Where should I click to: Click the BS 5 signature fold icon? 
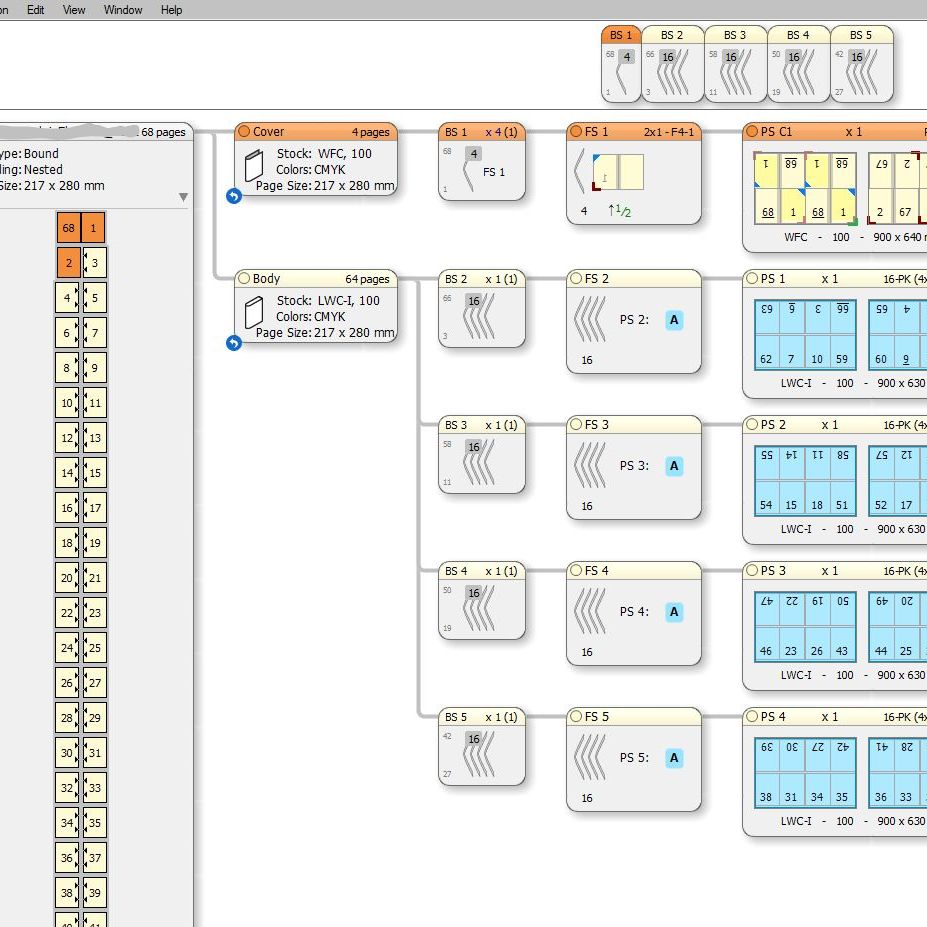[x=479, y=756]
